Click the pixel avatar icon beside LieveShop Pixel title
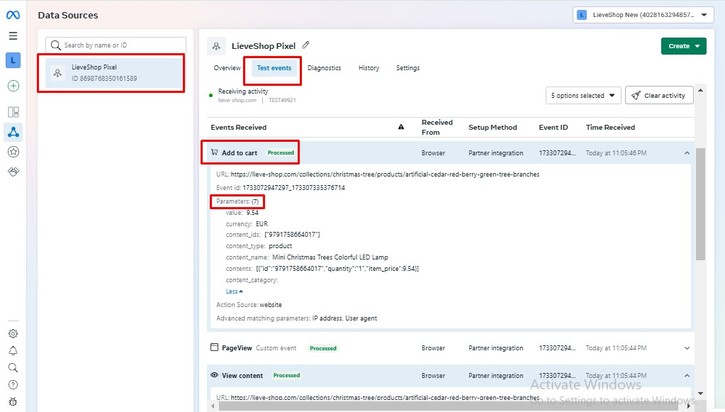 pyautogui.click(x=216, y=46)
